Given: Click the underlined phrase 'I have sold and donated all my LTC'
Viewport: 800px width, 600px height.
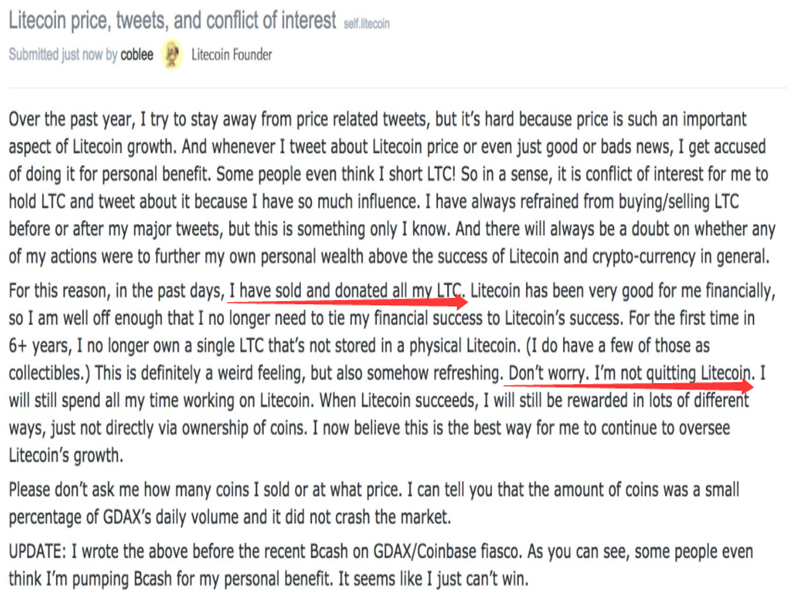Looking at the screenshot, I should [345, 291].
